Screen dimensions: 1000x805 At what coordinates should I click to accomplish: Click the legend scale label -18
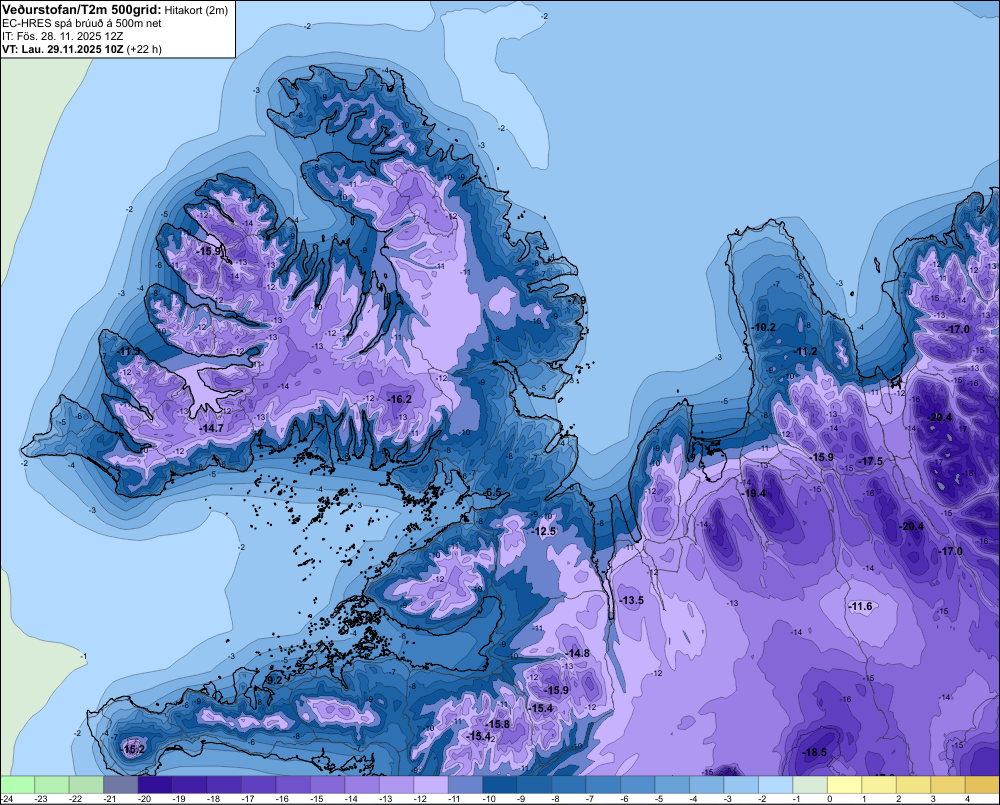tap(213, 799)
